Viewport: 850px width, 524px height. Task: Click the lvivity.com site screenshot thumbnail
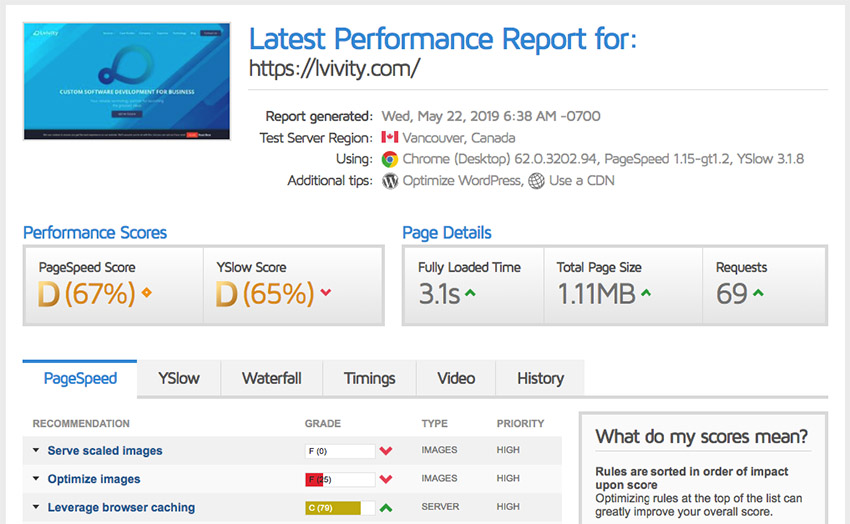point(126,81)
